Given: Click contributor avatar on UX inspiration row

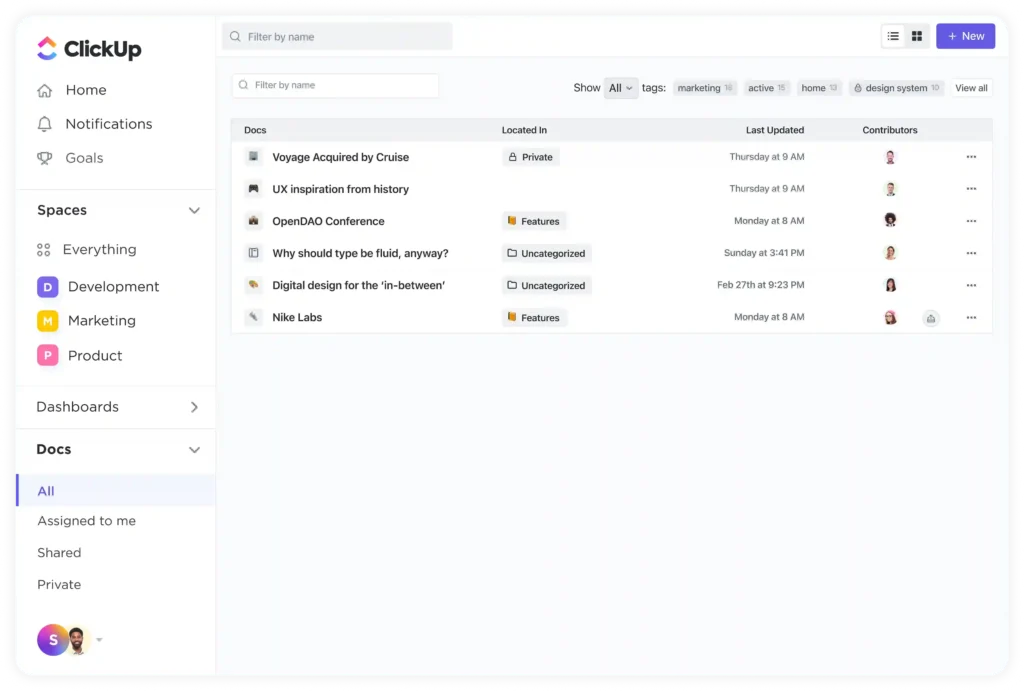Looking at the screenshot, I should (890, 189).
